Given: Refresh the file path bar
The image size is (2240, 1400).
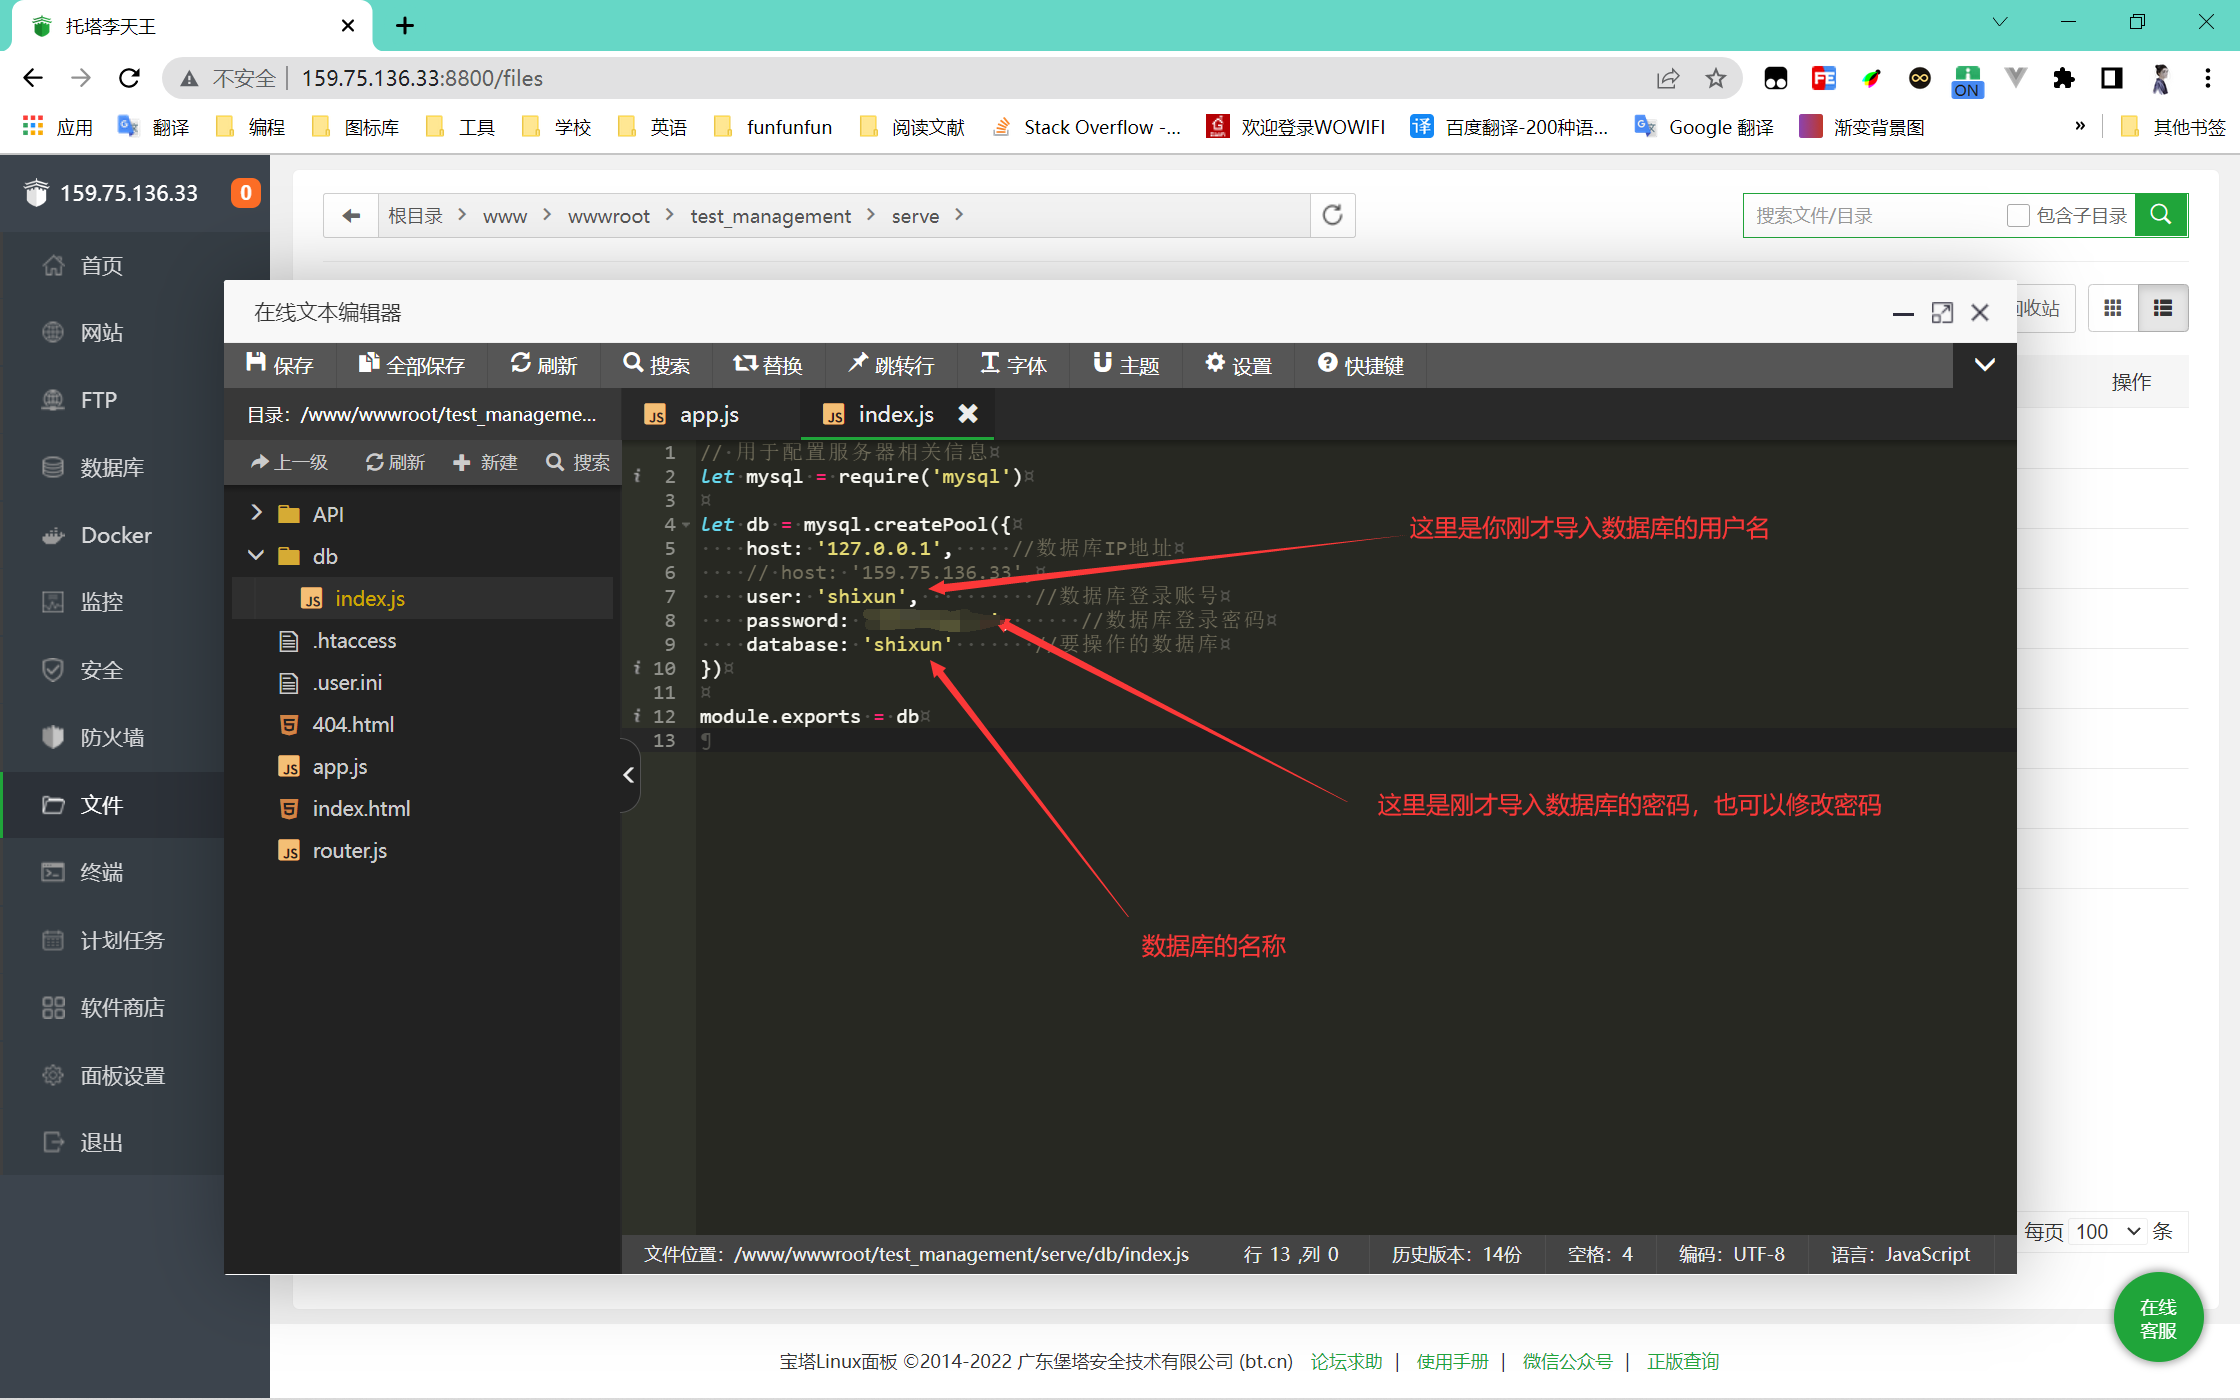Looking at the screenshot, I should point(1332,215).
